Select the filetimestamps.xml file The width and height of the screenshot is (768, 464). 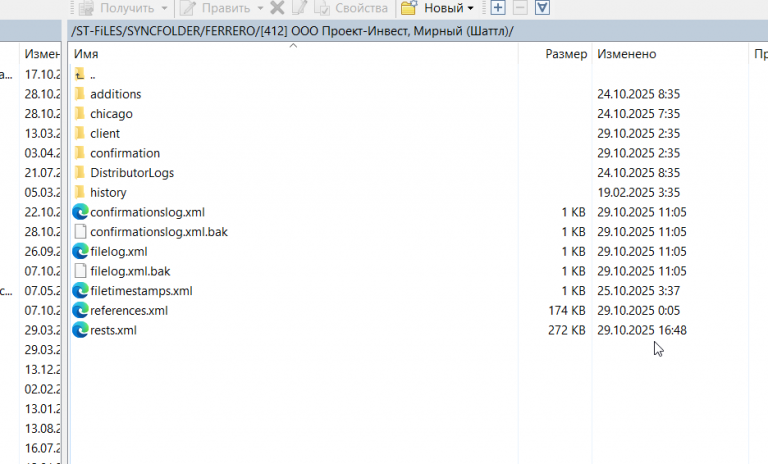133,291
